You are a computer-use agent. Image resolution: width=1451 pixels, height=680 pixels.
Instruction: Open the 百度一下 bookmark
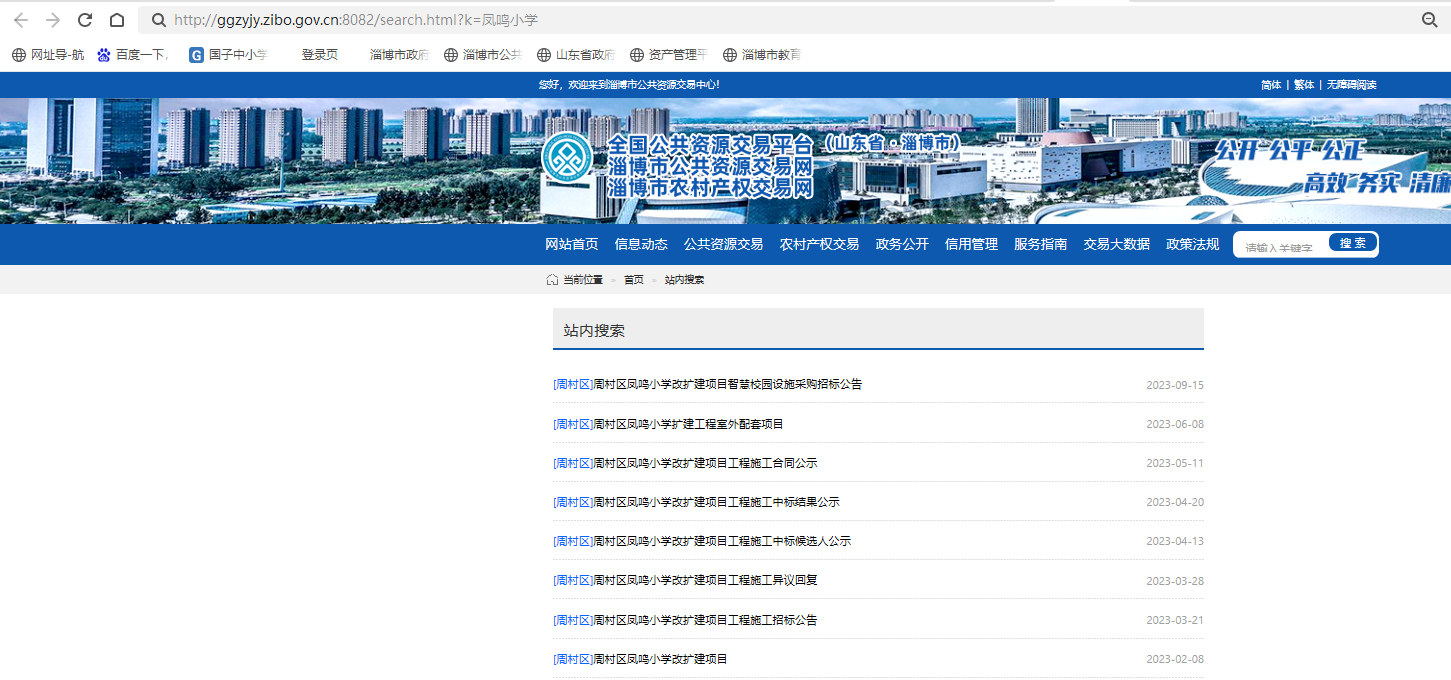pyautogui.click(x=131, y=55)
